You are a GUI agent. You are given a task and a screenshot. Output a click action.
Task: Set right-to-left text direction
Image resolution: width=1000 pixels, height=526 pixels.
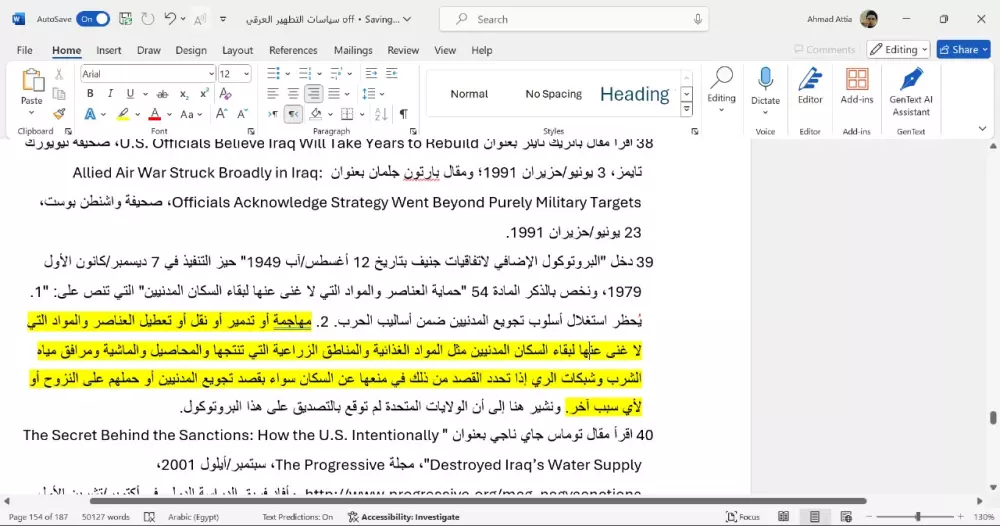(x=293, y=114)
